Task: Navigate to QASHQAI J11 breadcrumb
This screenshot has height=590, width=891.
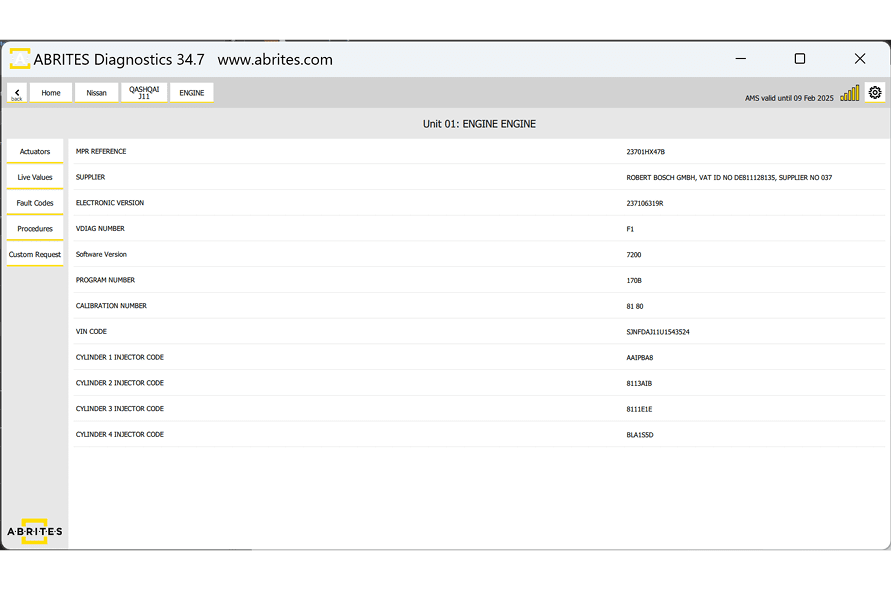Action: coord(144,93)
